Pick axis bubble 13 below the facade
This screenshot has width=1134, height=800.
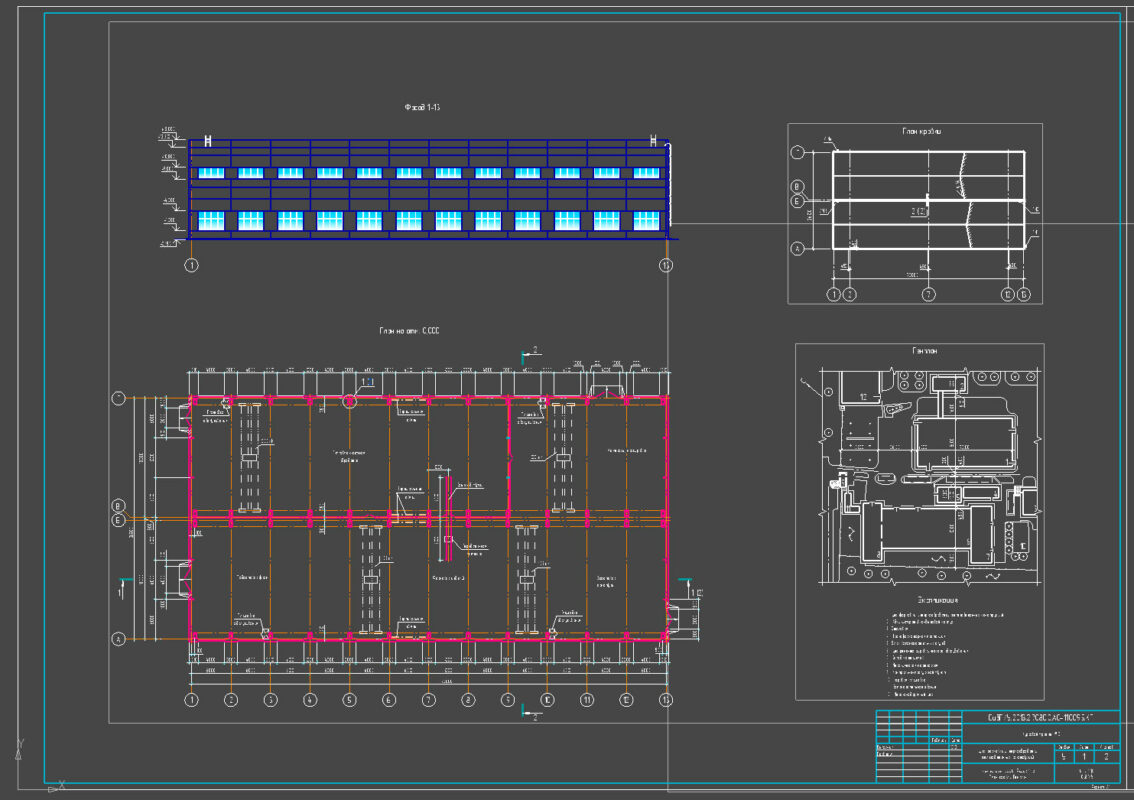click(666, 265)
